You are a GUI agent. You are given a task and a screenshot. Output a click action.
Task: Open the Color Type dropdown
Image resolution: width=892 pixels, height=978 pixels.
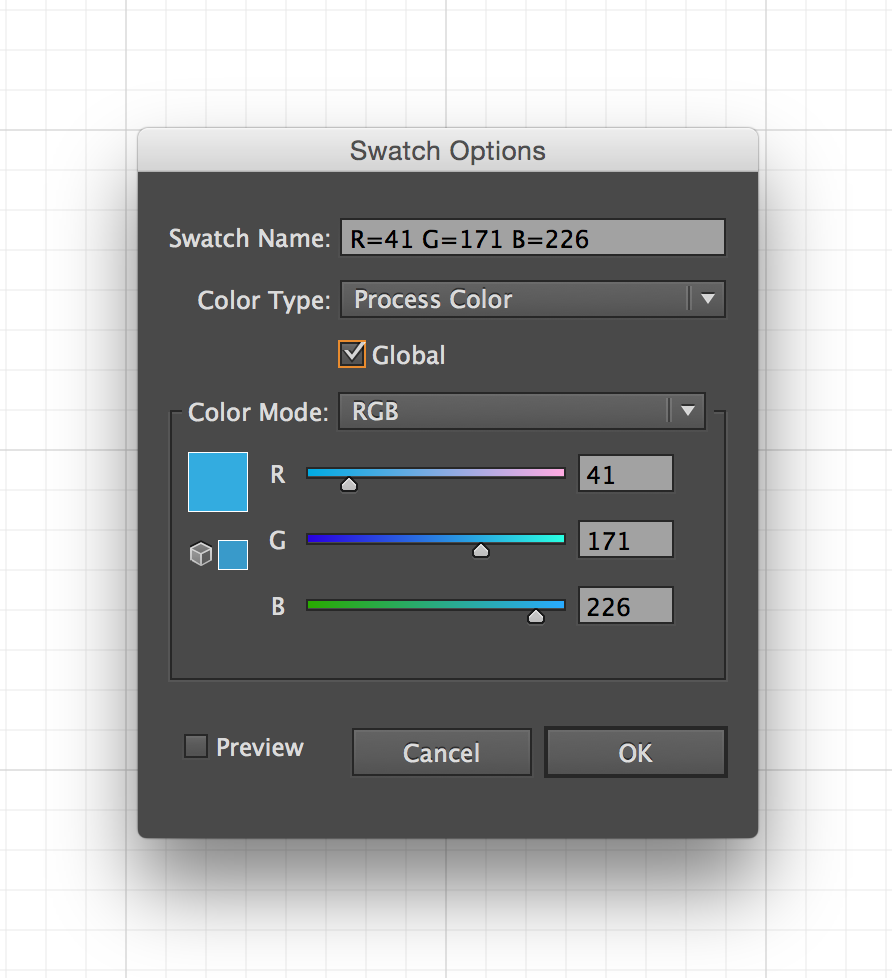click(x=532, y=299)
